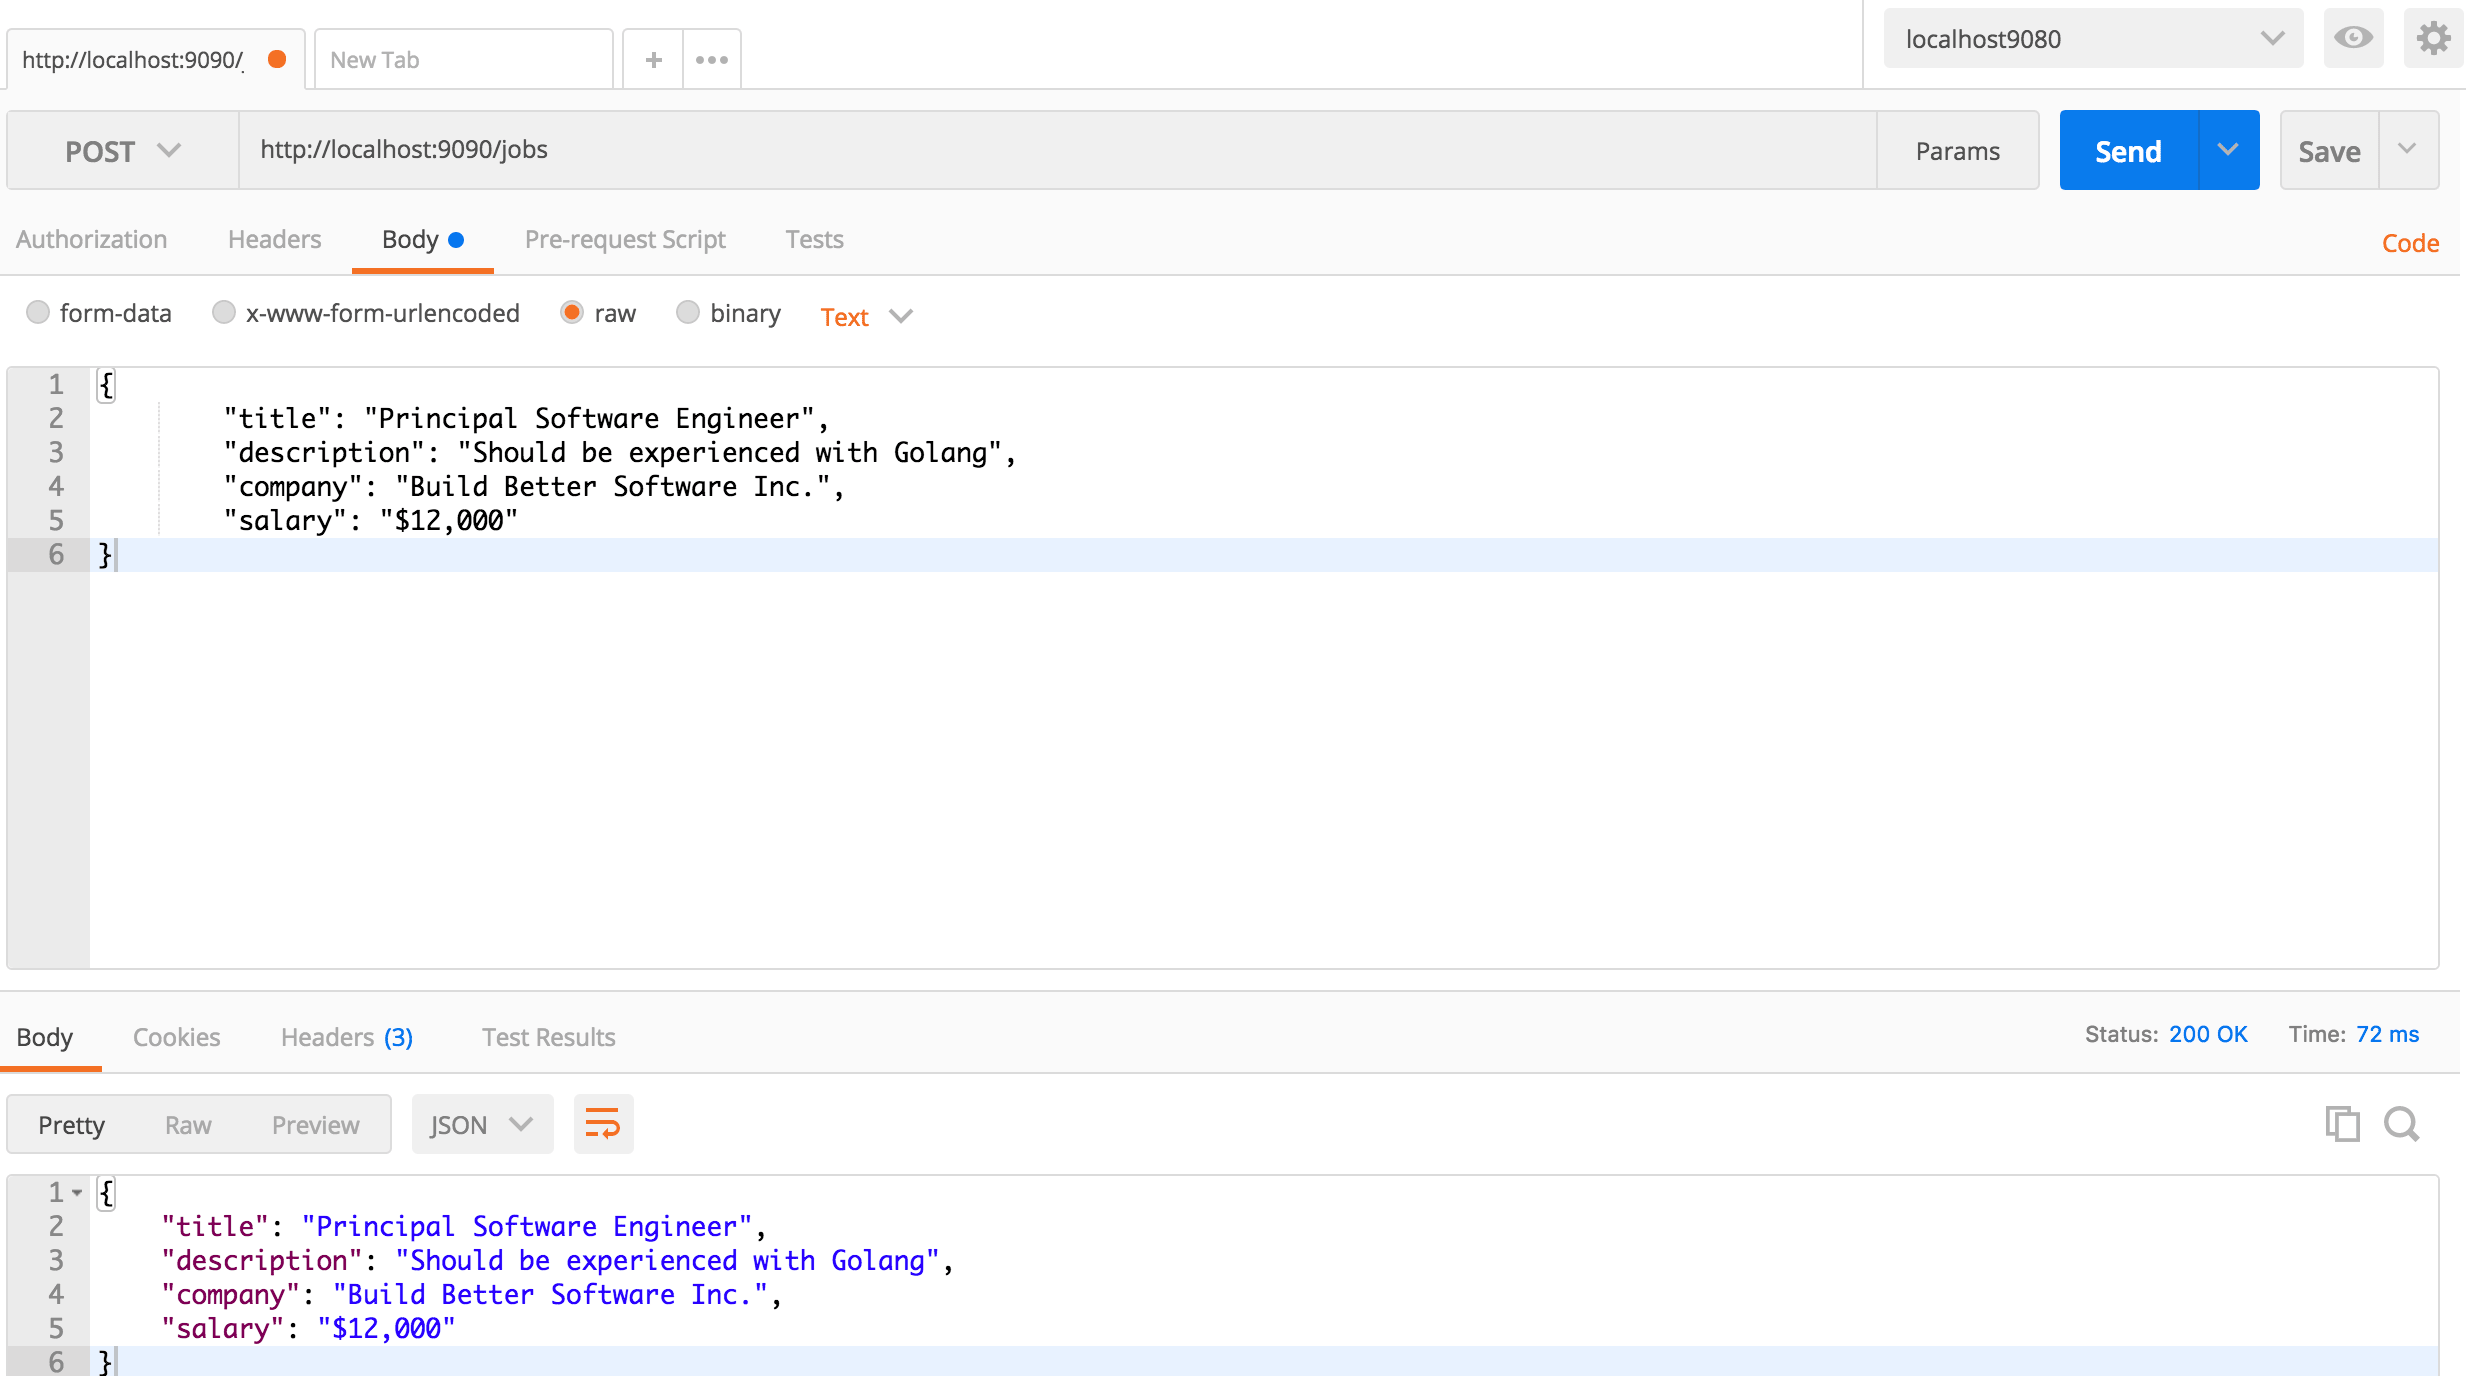This screenshot has width=2466, height=1376.
Task: Click the Pretty view tab in response
Action: (x=69, y=1124)
